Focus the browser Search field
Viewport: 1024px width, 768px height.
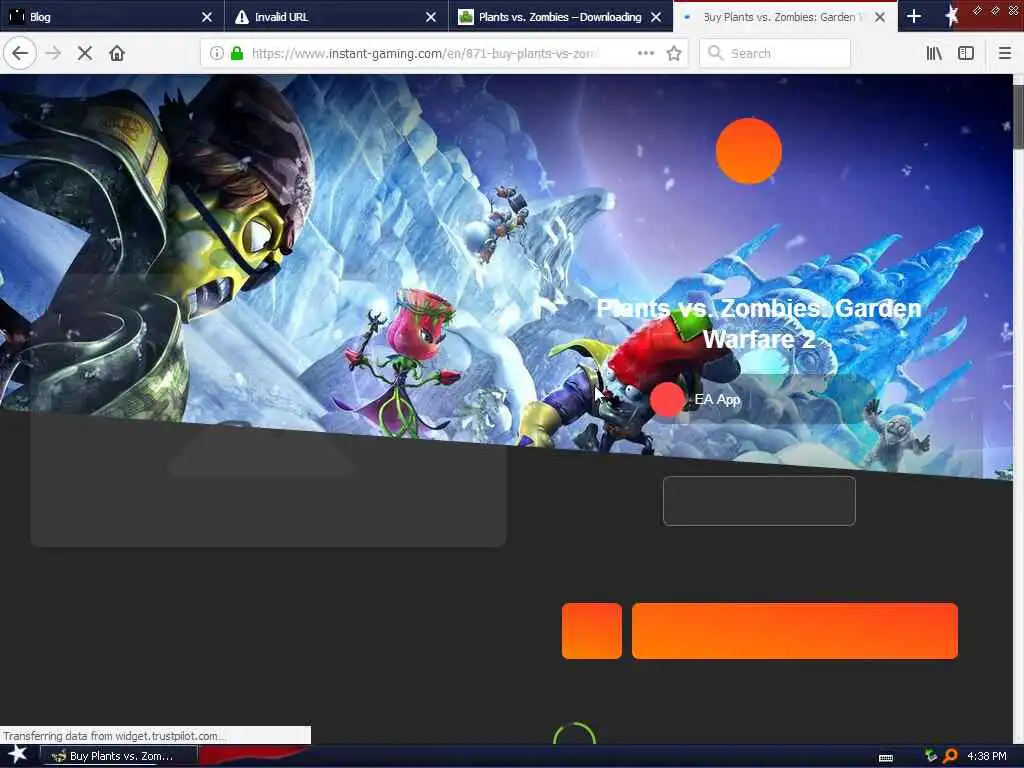[775, 53]
